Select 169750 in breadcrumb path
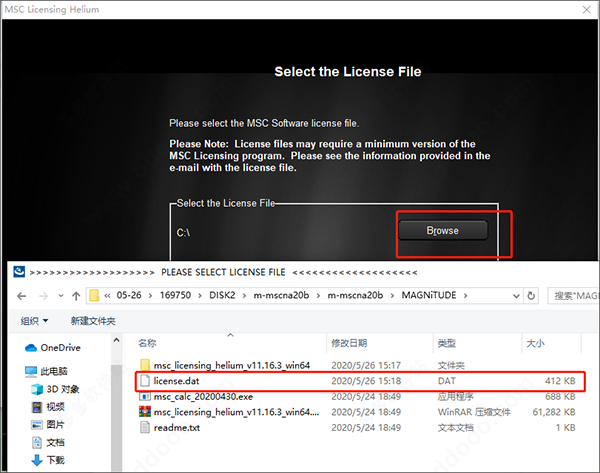 (x=175, y=295)
